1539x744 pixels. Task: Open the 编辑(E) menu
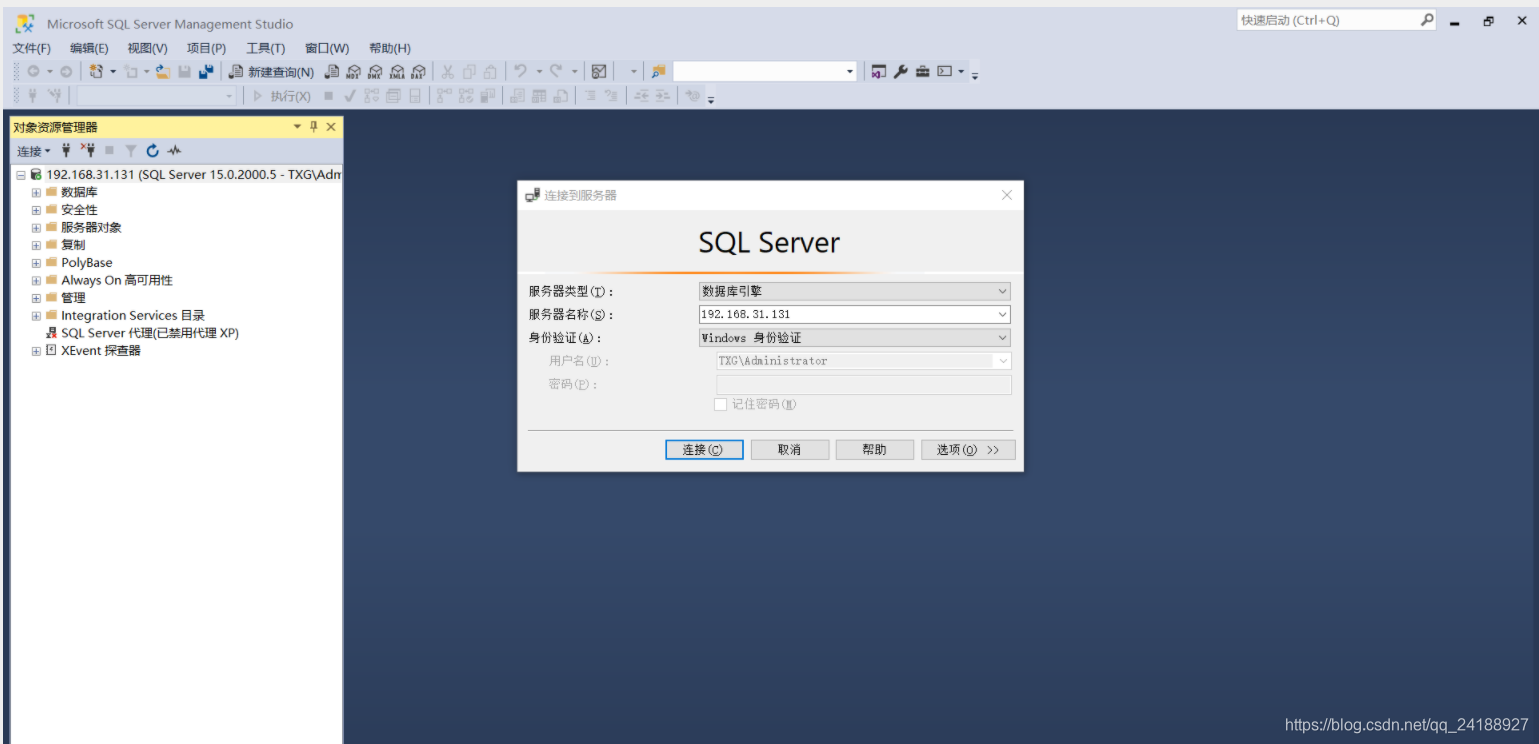coord(89,48)
